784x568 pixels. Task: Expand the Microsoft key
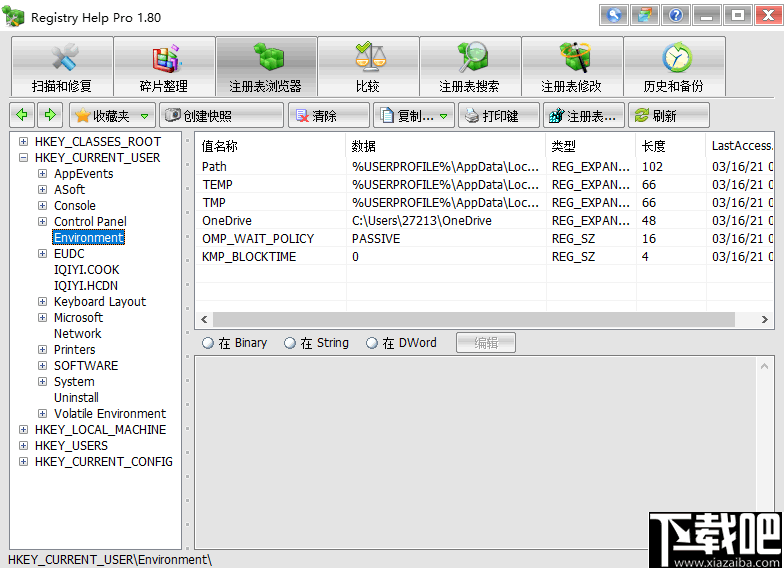coord(42,318)
